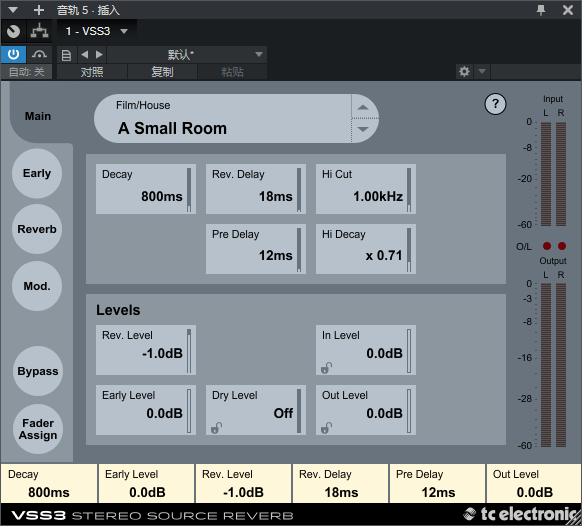Switch to the Reverb page
Screen dimensions: 582x526
click(37, 229)
